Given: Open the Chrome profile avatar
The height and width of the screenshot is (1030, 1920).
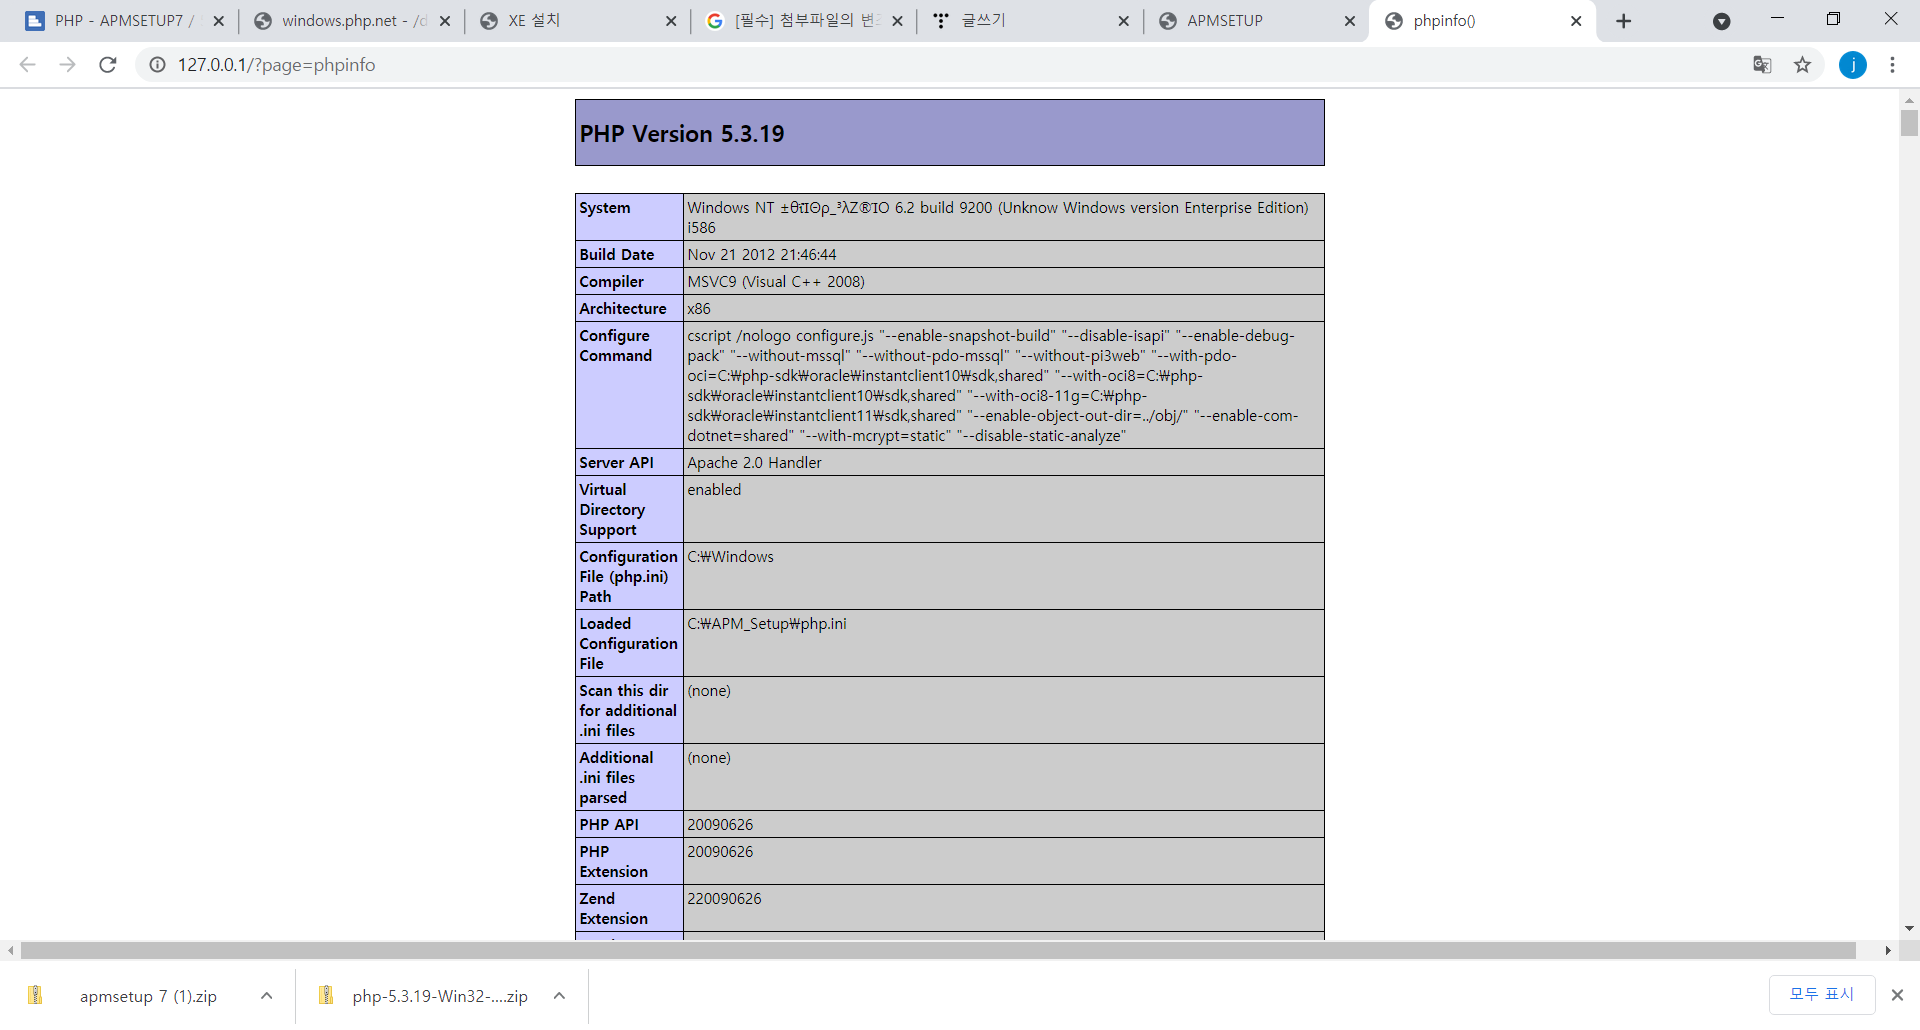Looking at the screenshot, I should click(1852, 65).
